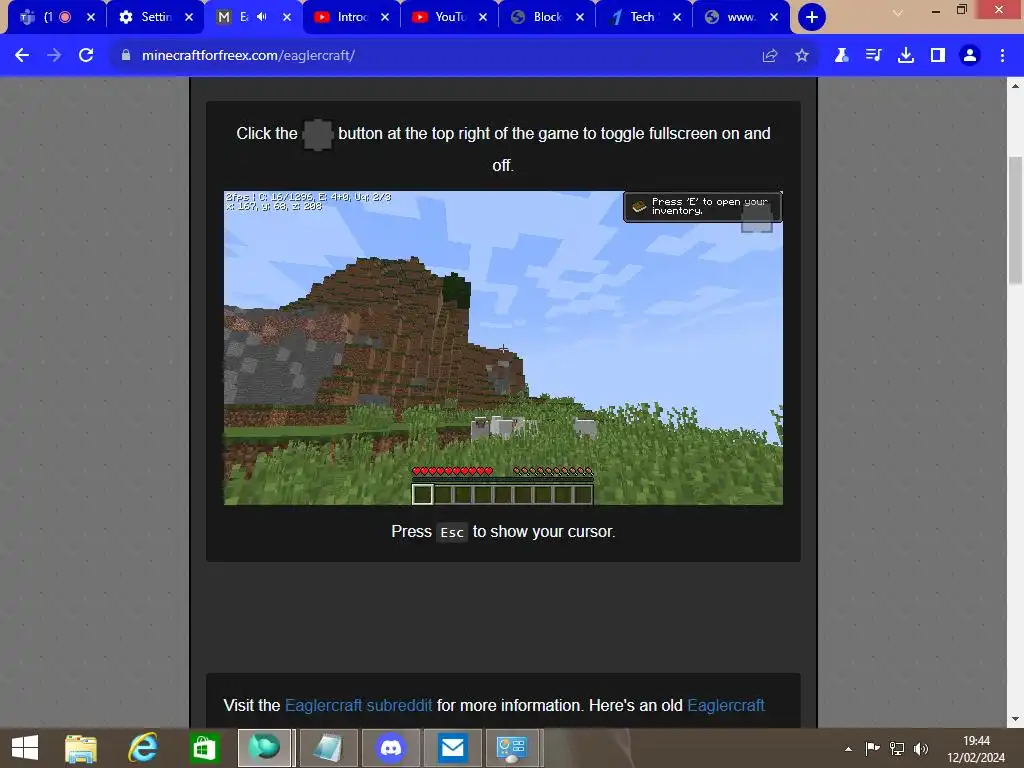Select the first hotbar slot in game
This screenshot has width=1024, height=768.
click(423, 494)
